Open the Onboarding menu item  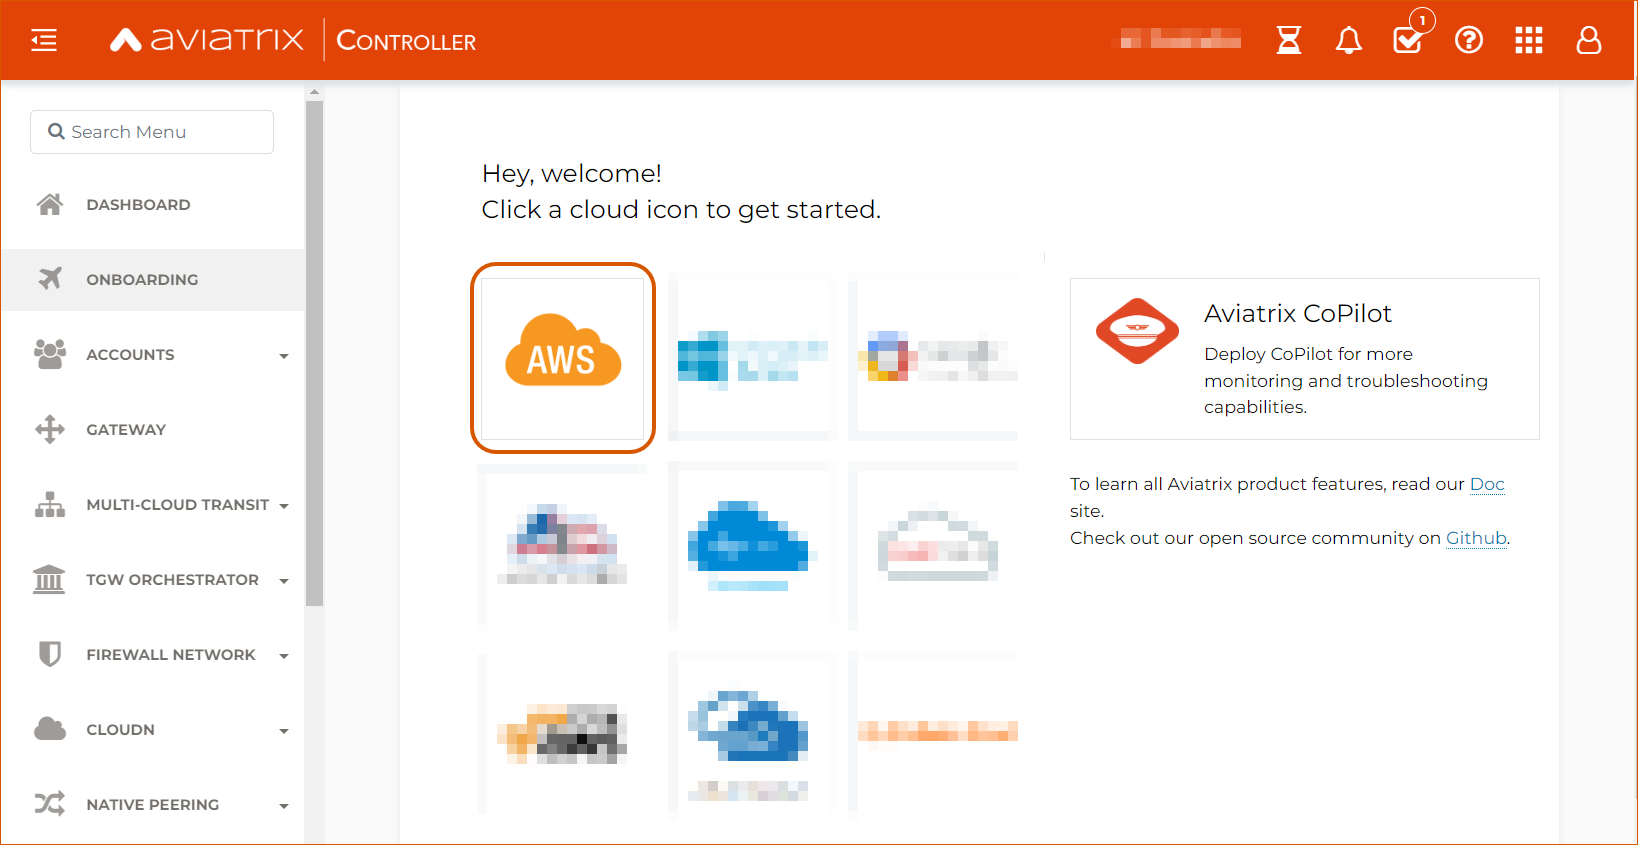pyautogui.click(x=153, y=279)
